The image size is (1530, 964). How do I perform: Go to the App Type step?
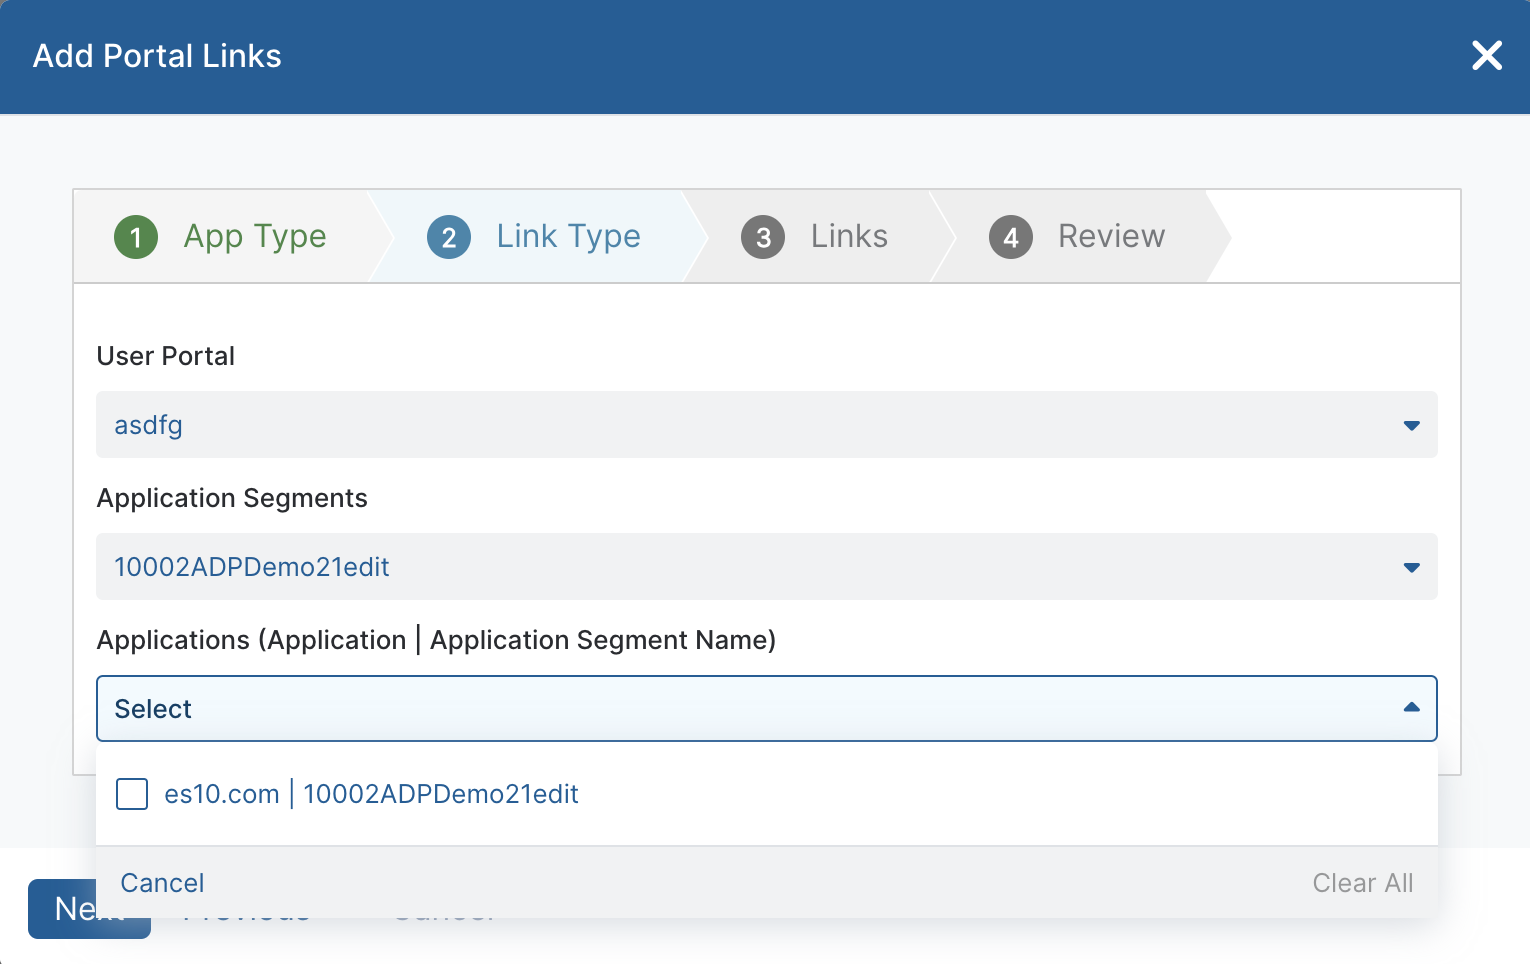pos(254,237)
